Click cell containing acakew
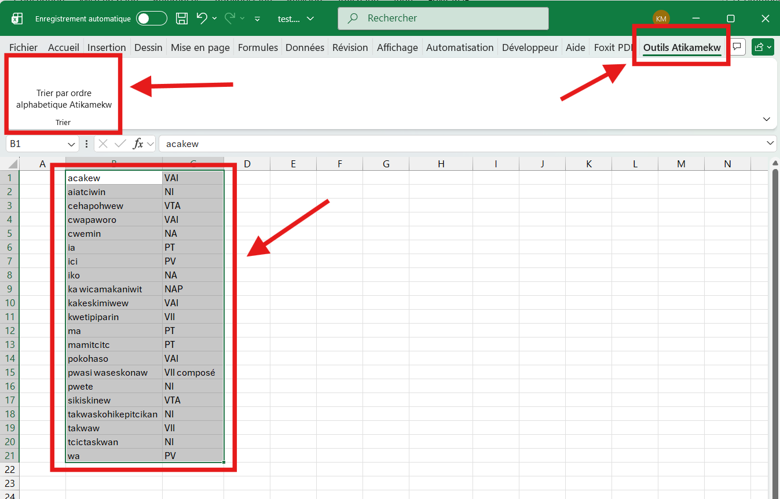The width and height of the screenshot is (780, 499). coord(114,178)
